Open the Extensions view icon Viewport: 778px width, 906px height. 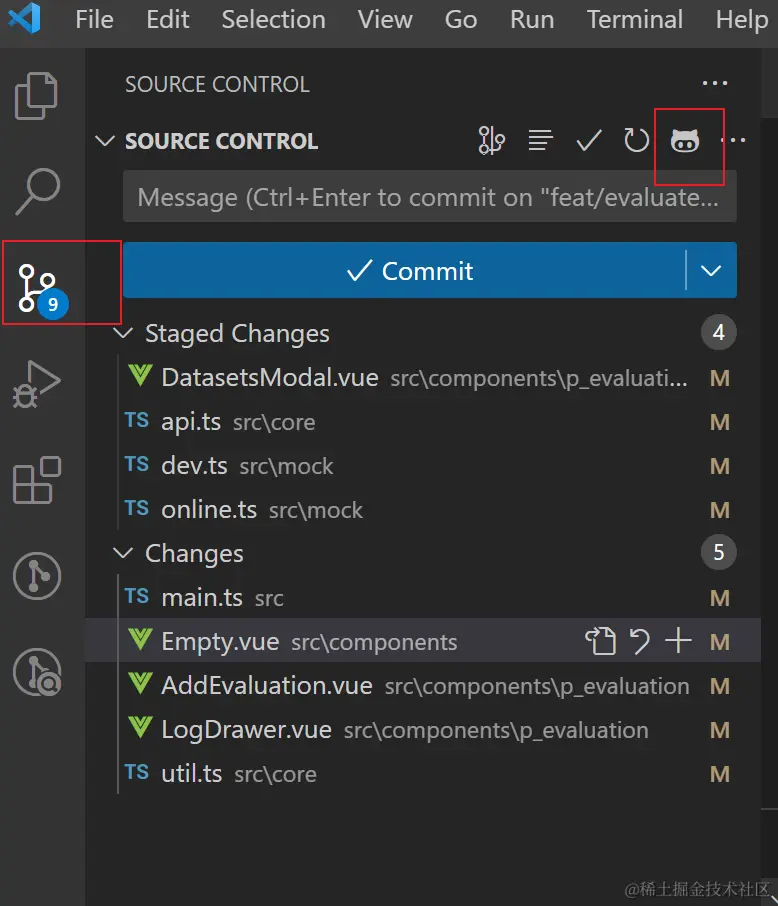38,480
